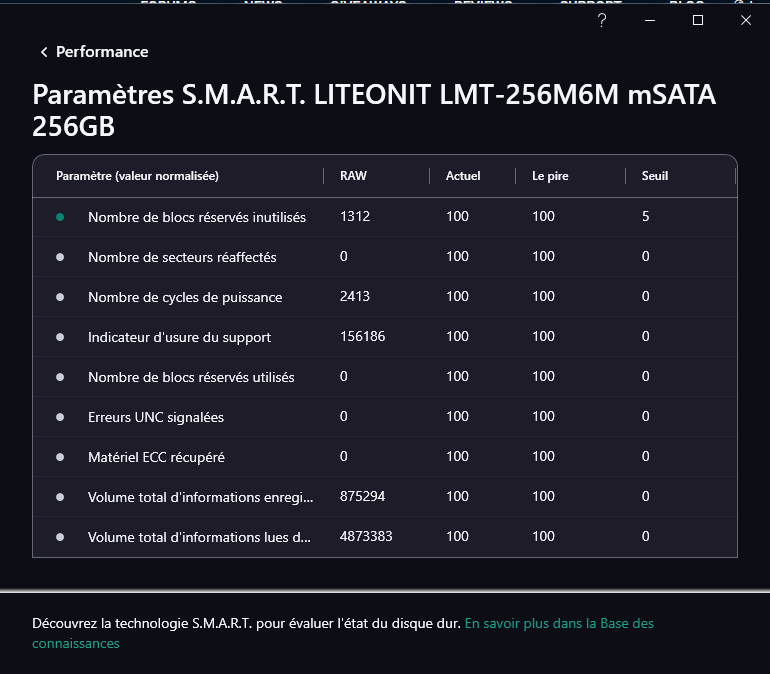Click the RAW value 156186
The height and width of the screenshot is (674, 770).
pos(362,337)
